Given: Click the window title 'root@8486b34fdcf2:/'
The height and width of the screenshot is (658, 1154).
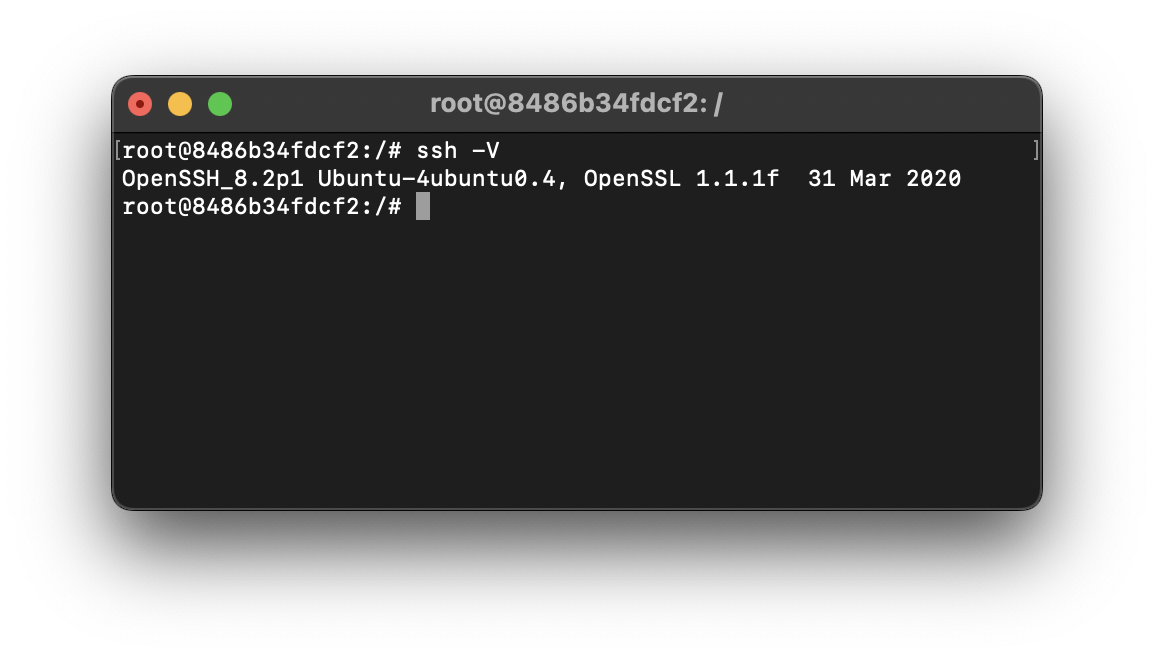Looking at the screenshot, I should [x=578, y=103].
